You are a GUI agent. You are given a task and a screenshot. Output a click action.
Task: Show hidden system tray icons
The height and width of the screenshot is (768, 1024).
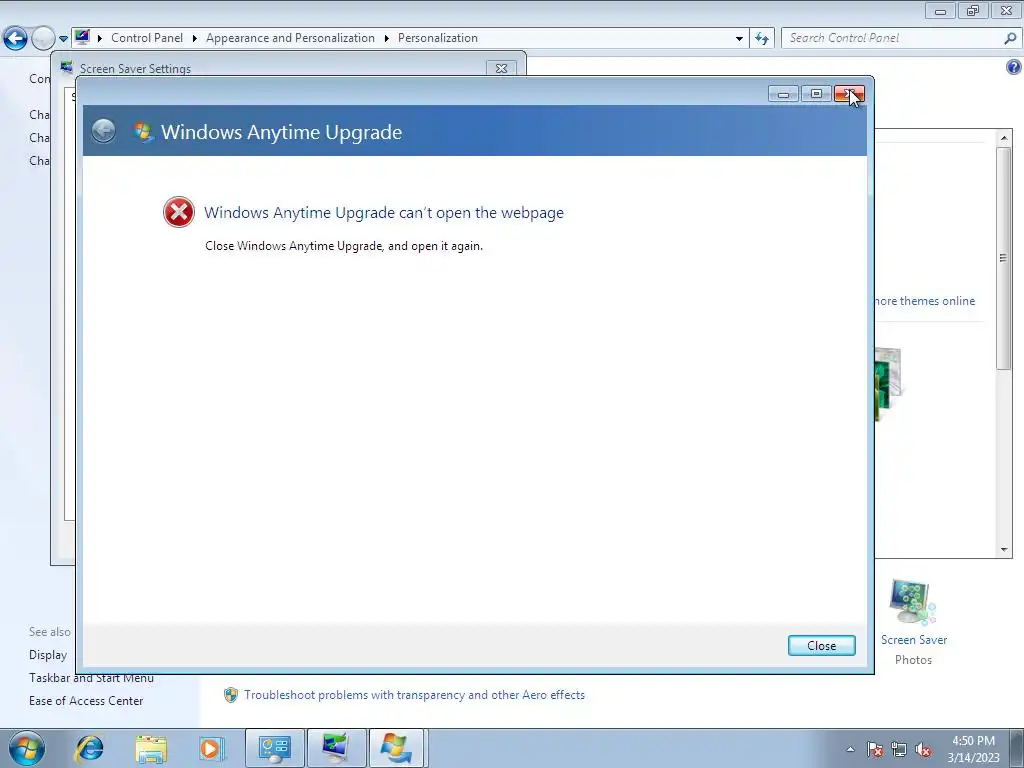point(850,749)
